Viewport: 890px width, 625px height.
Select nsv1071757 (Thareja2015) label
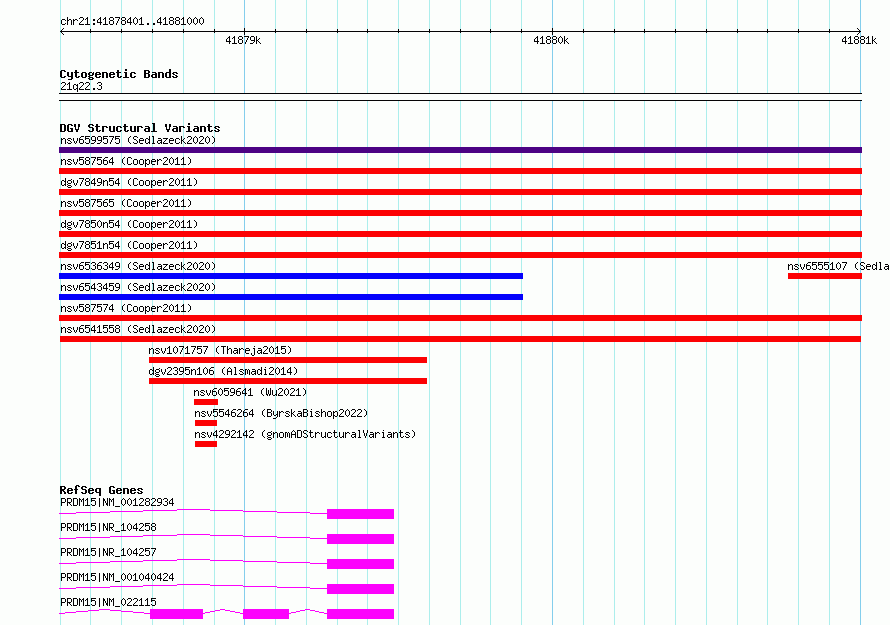220,350
